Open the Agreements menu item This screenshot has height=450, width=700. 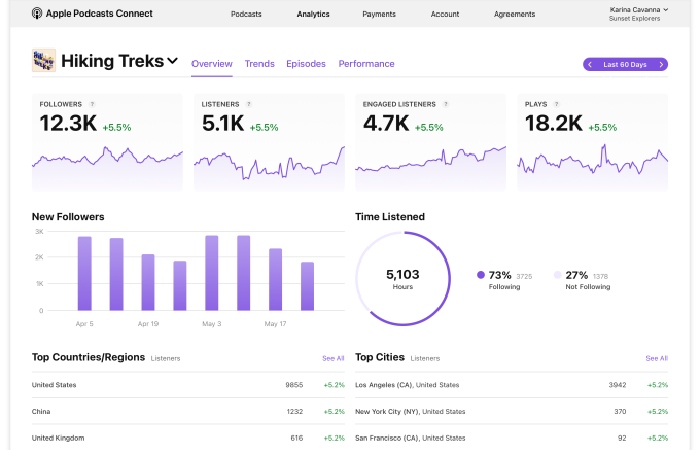point(514,14)
